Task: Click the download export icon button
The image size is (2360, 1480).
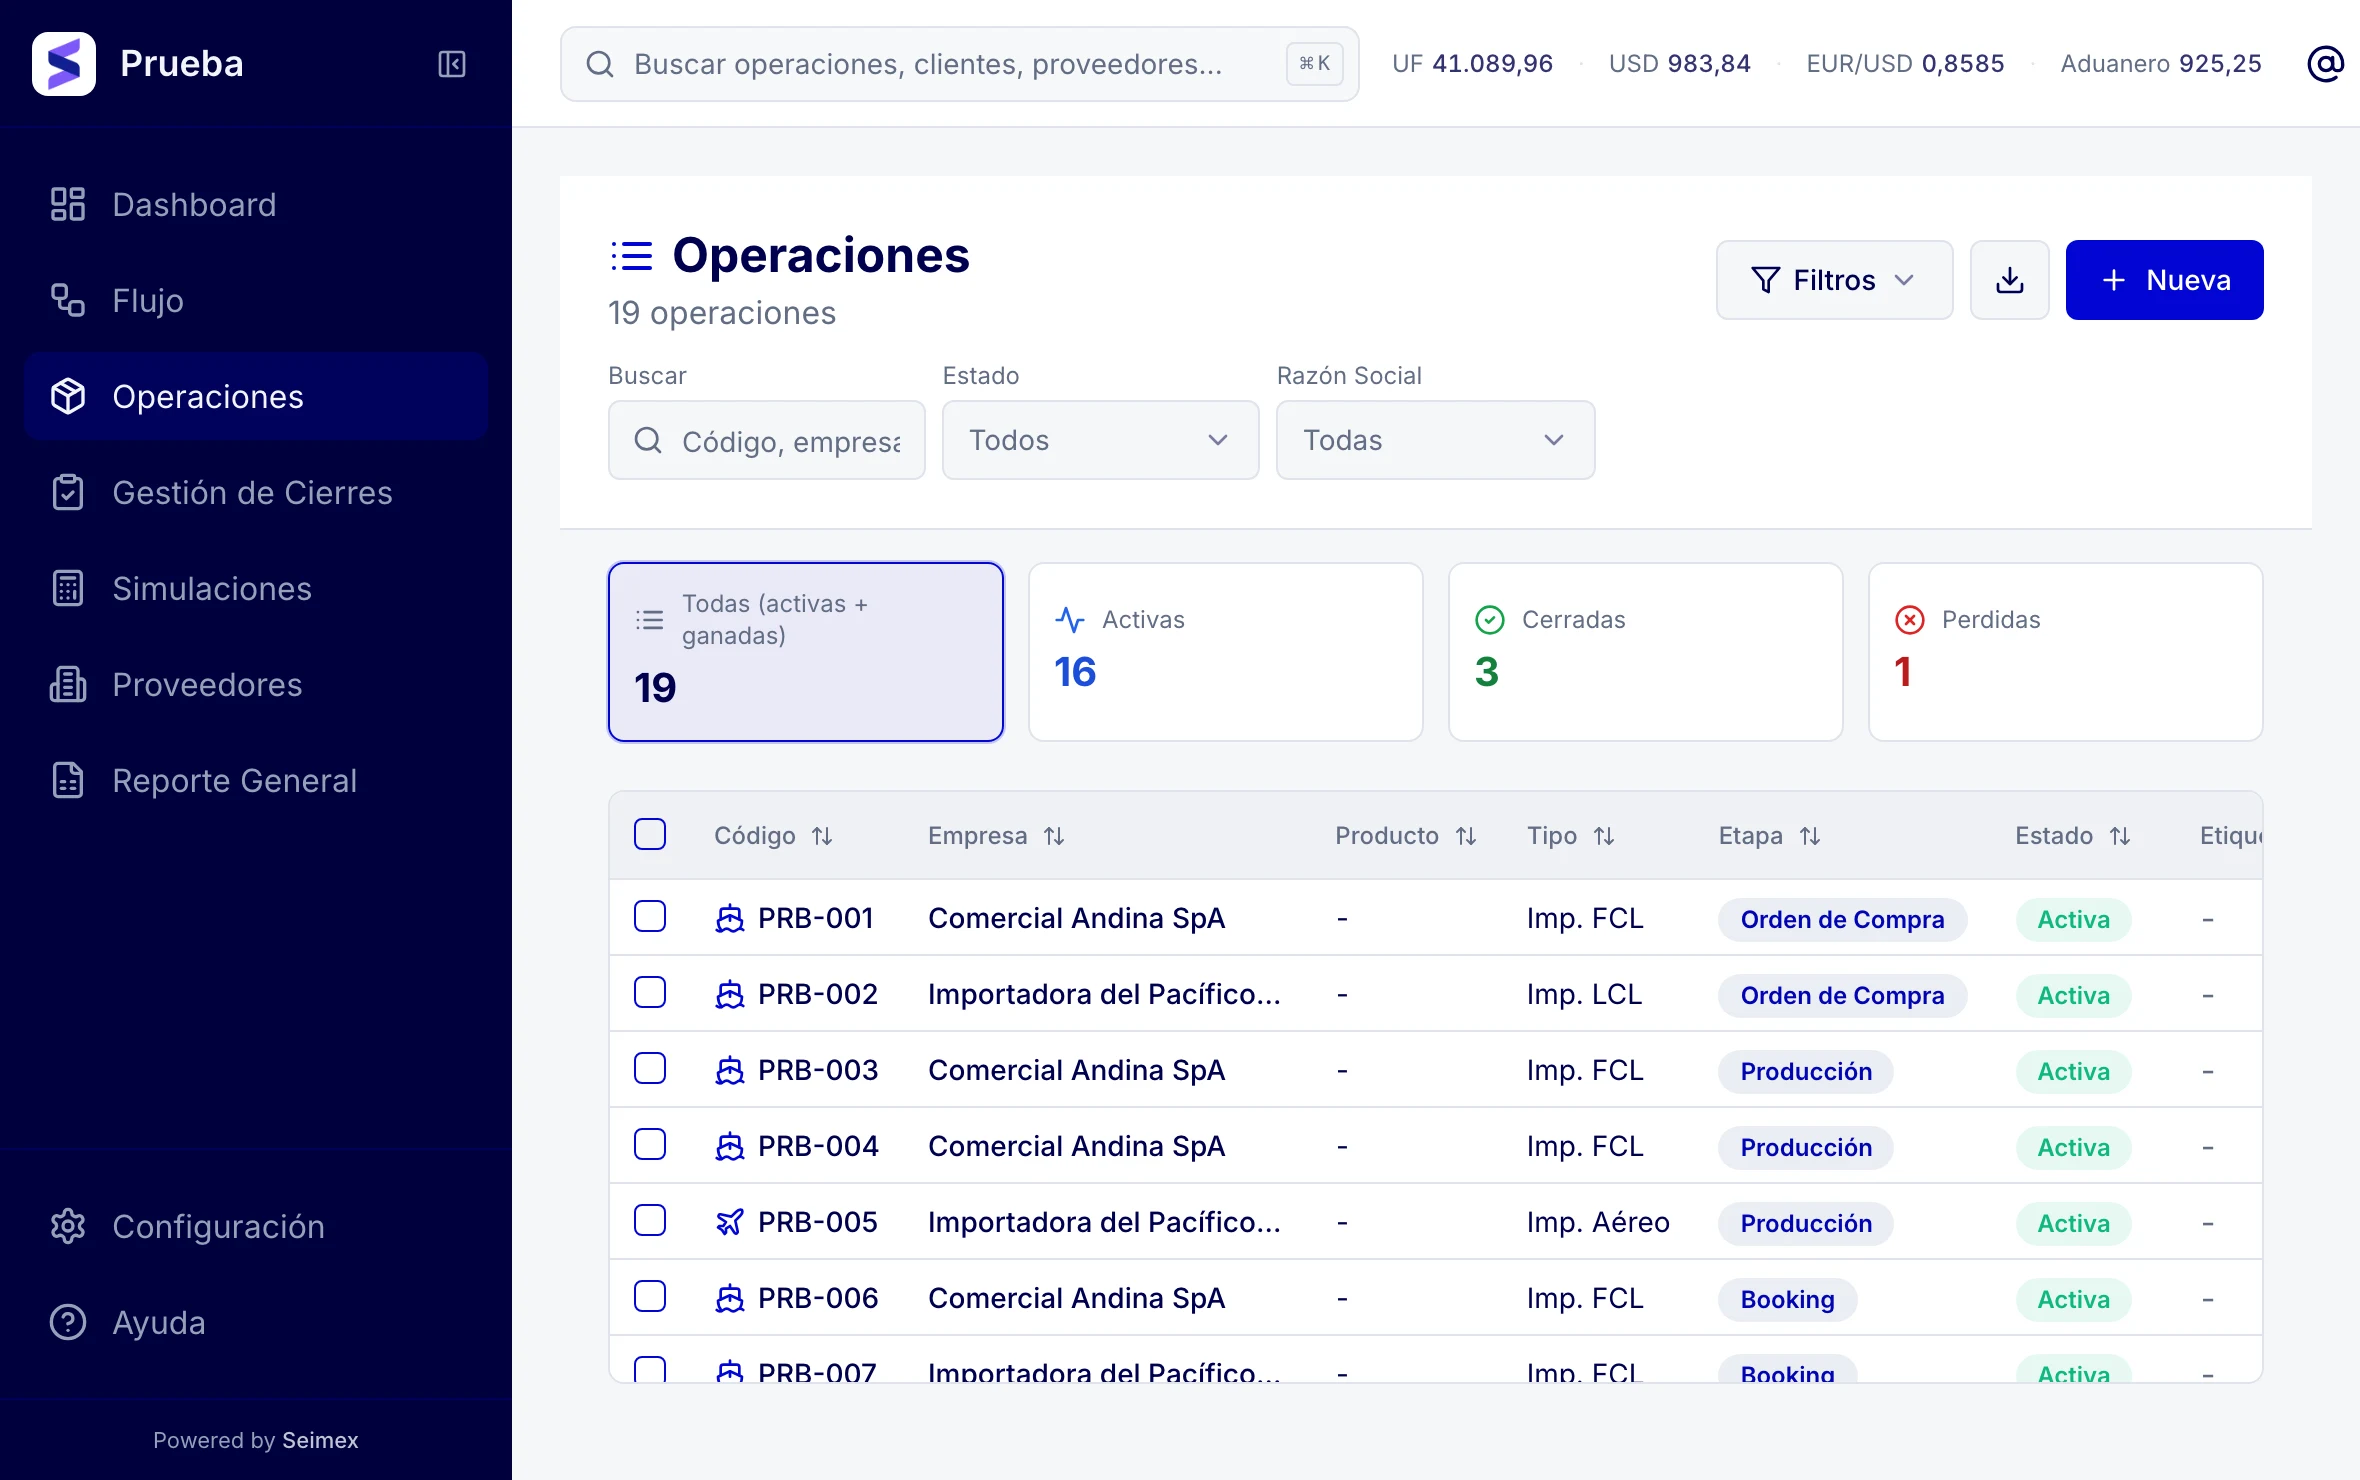Action: pos(2009,280)
